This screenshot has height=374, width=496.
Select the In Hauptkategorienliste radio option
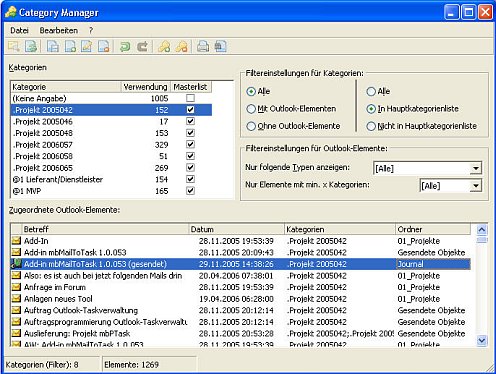[x=371, y=109]
